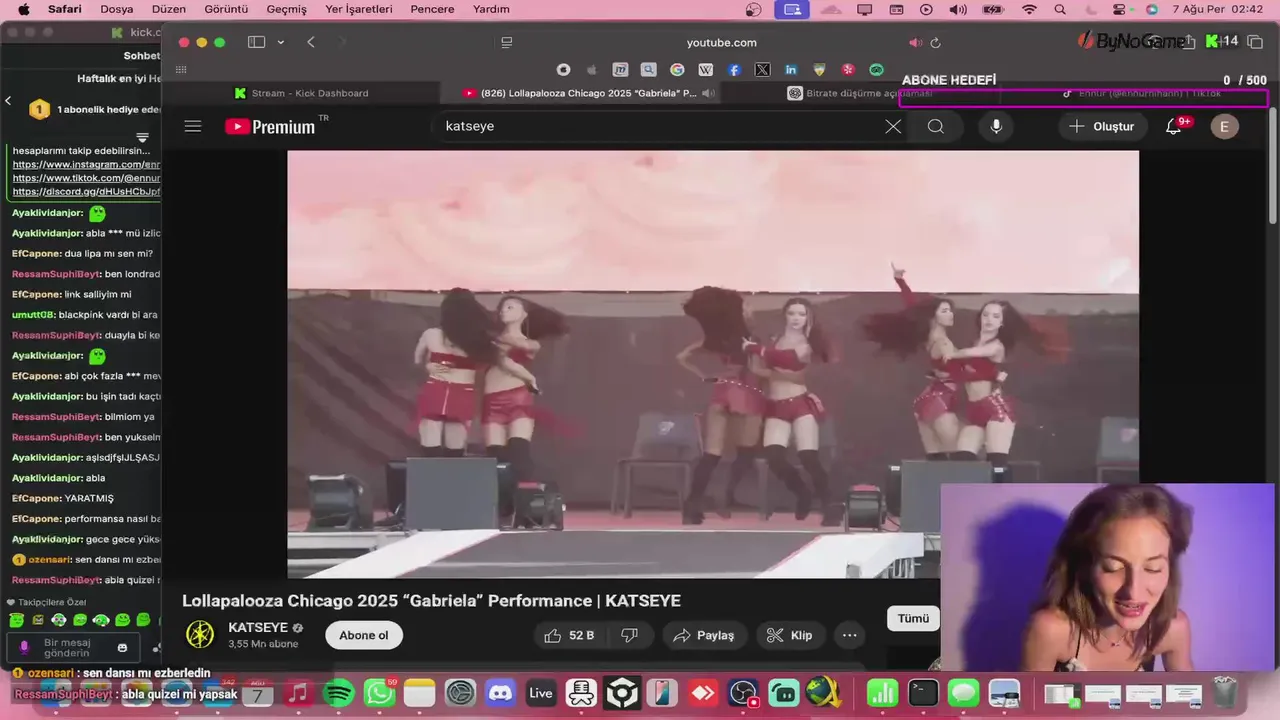Open the YouTube hamburger guide menu
The image size is (1280, 720).
click(193, 126)
